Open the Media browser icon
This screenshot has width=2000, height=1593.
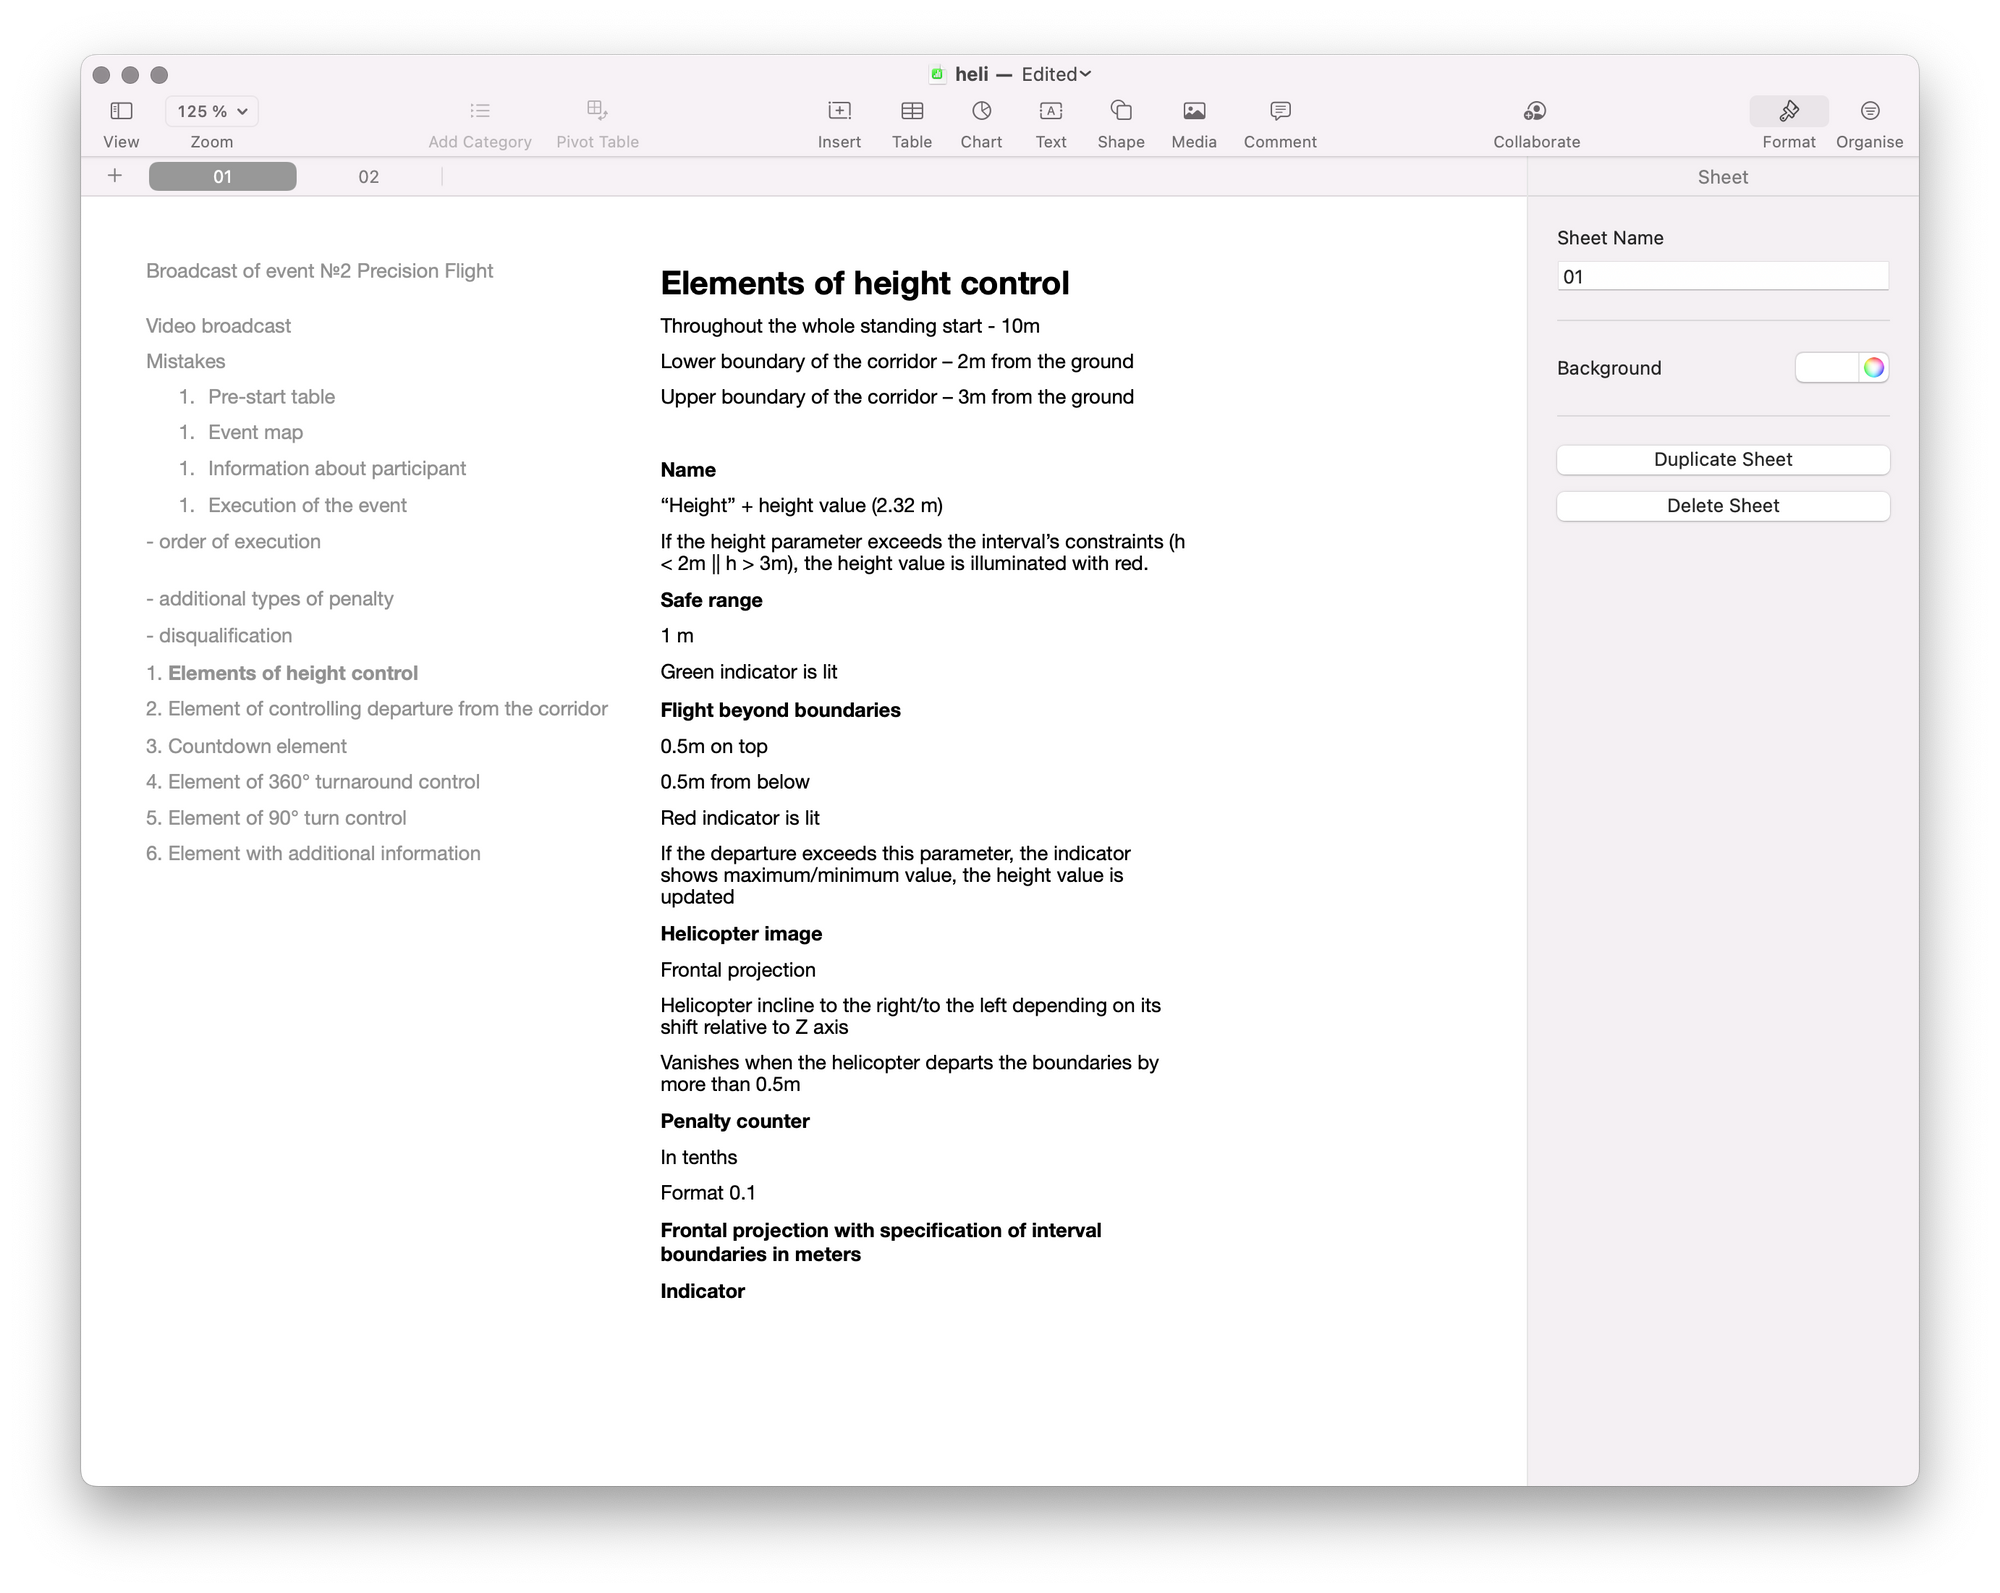(x=1193, y=111)
